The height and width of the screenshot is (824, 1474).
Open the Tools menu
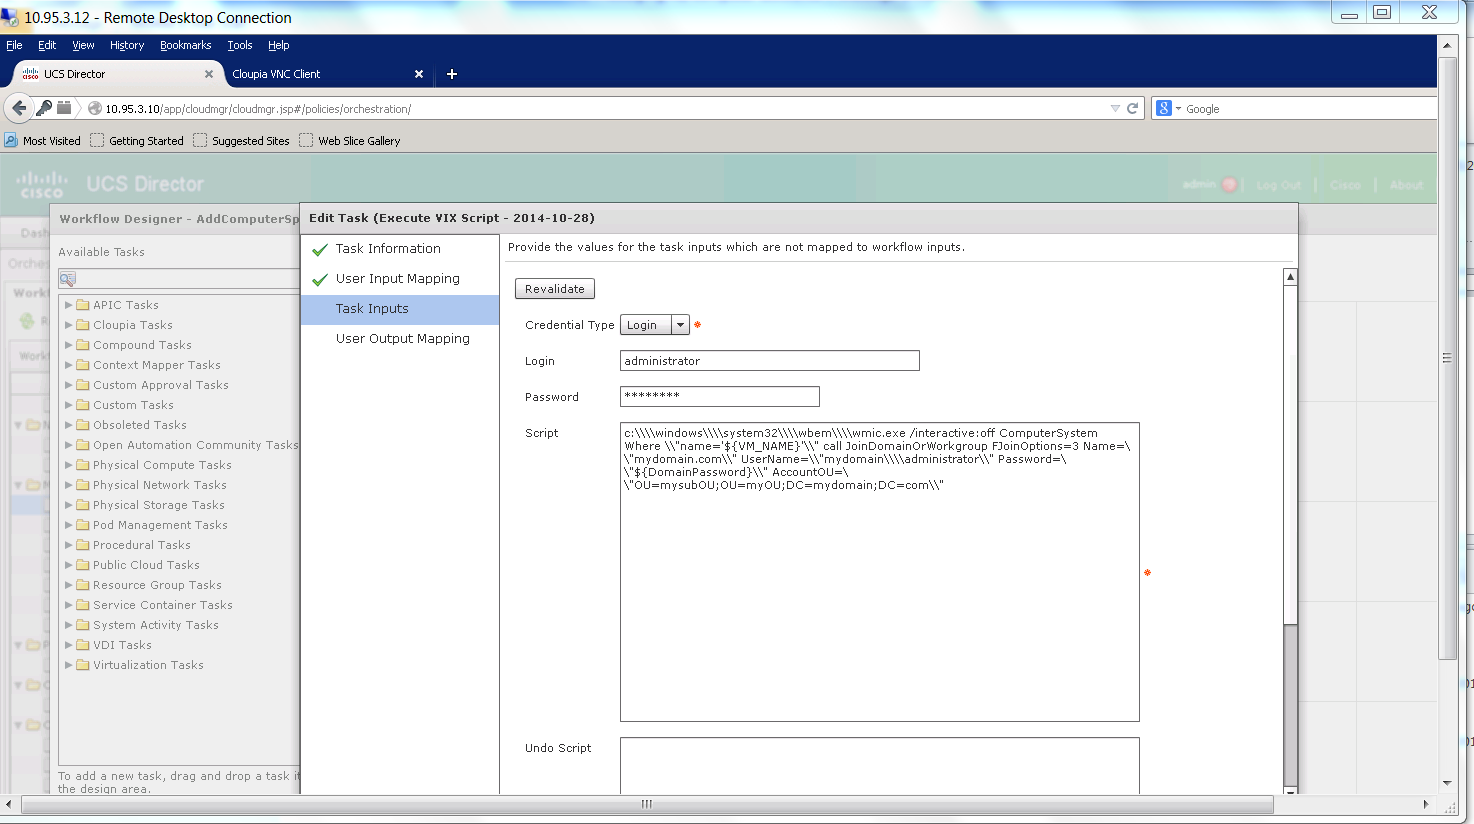[240, 45]
